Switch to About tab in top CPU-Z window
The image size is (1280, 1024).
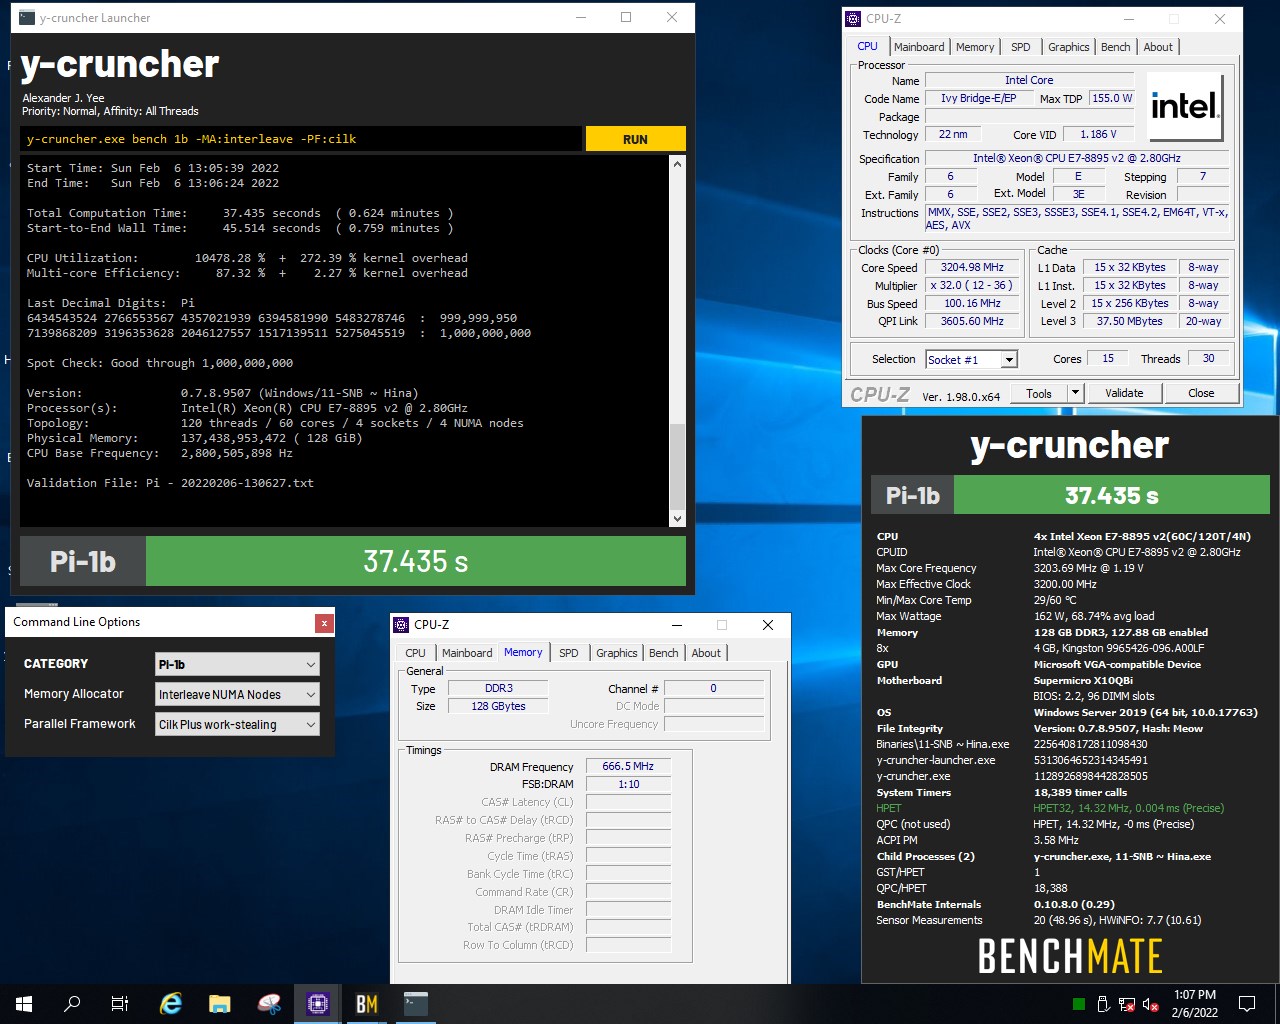click(1158, 47)
